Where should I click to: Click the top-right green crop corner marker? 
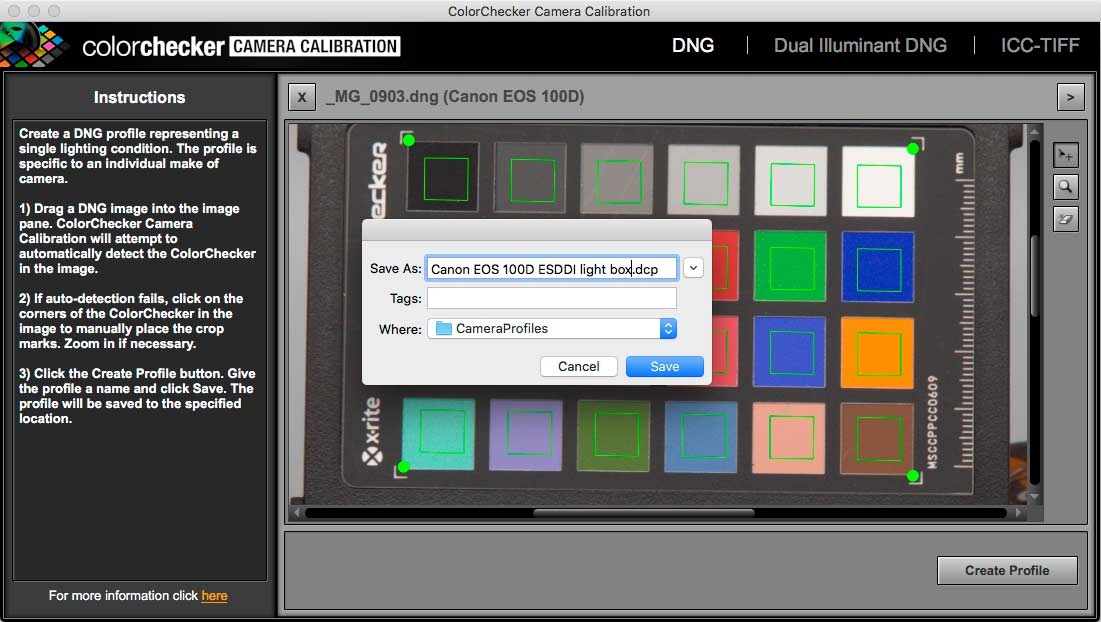913,148
